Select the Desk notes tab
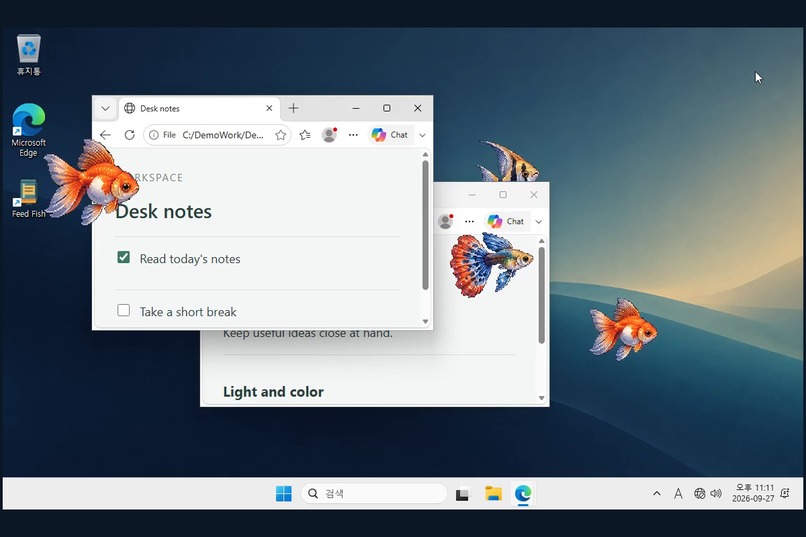806x537 pixels. point(200,108)
